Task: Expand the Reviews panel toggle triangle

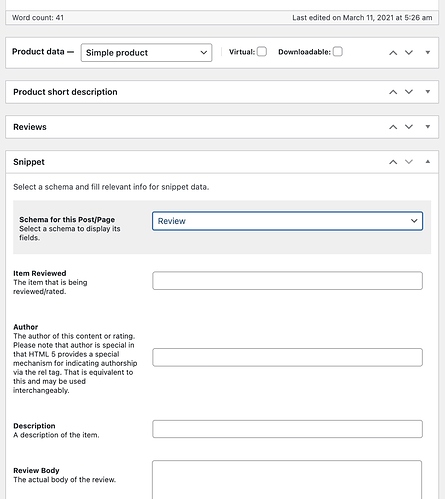Action: coord(428,127)
